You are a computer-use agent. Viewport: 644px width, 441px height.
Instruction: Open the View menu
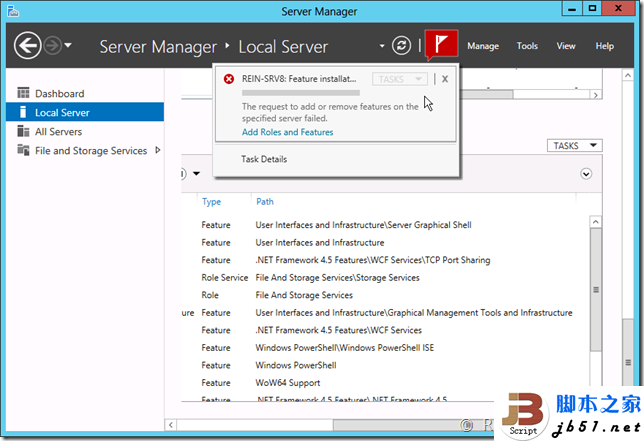[566, 46]
